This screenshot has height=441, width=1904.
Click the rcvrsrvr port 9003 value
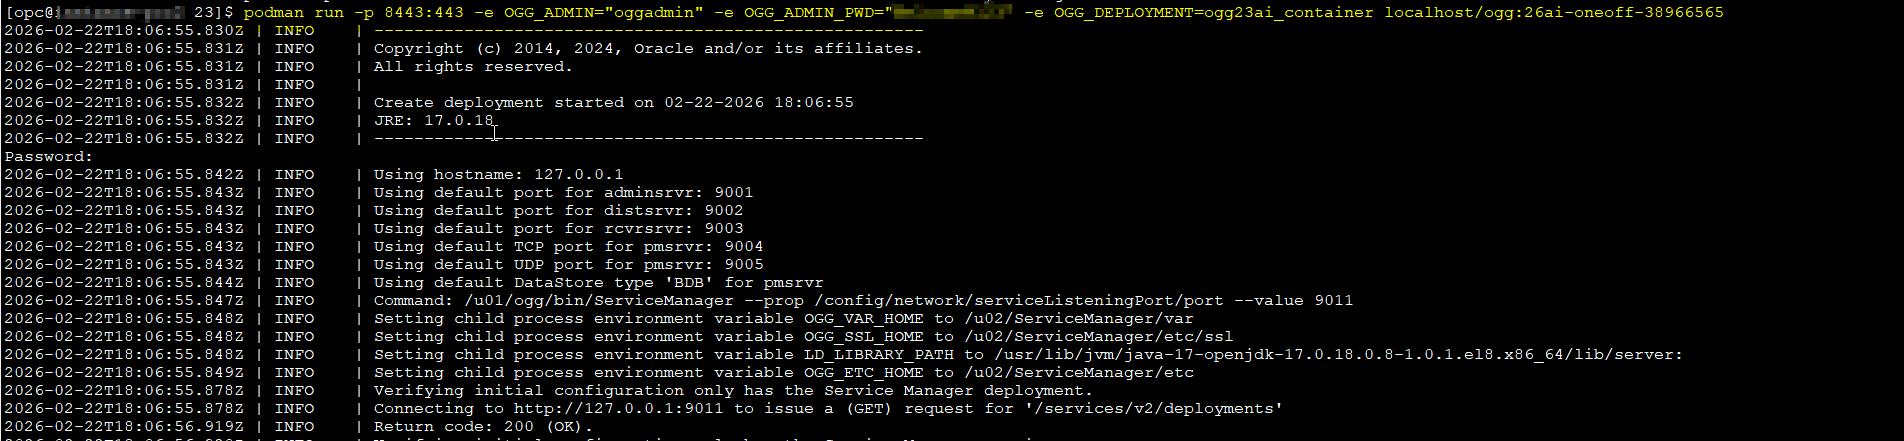pyautogui.click(x=723, y=228)
